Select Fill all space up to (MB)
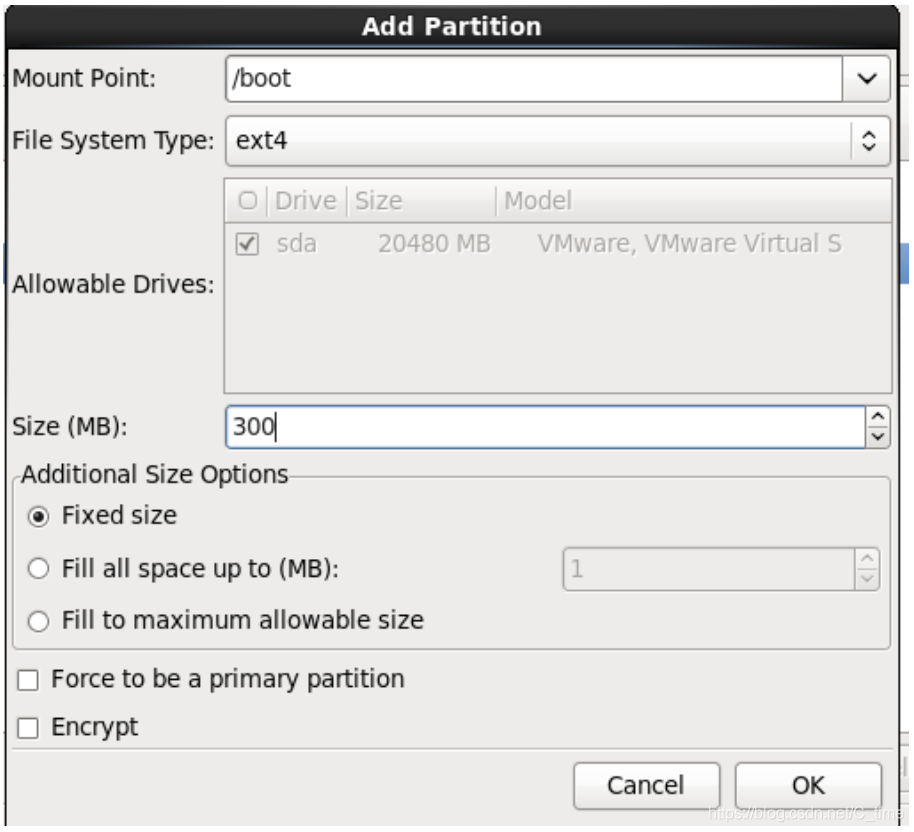 click(x=38, y=568)
